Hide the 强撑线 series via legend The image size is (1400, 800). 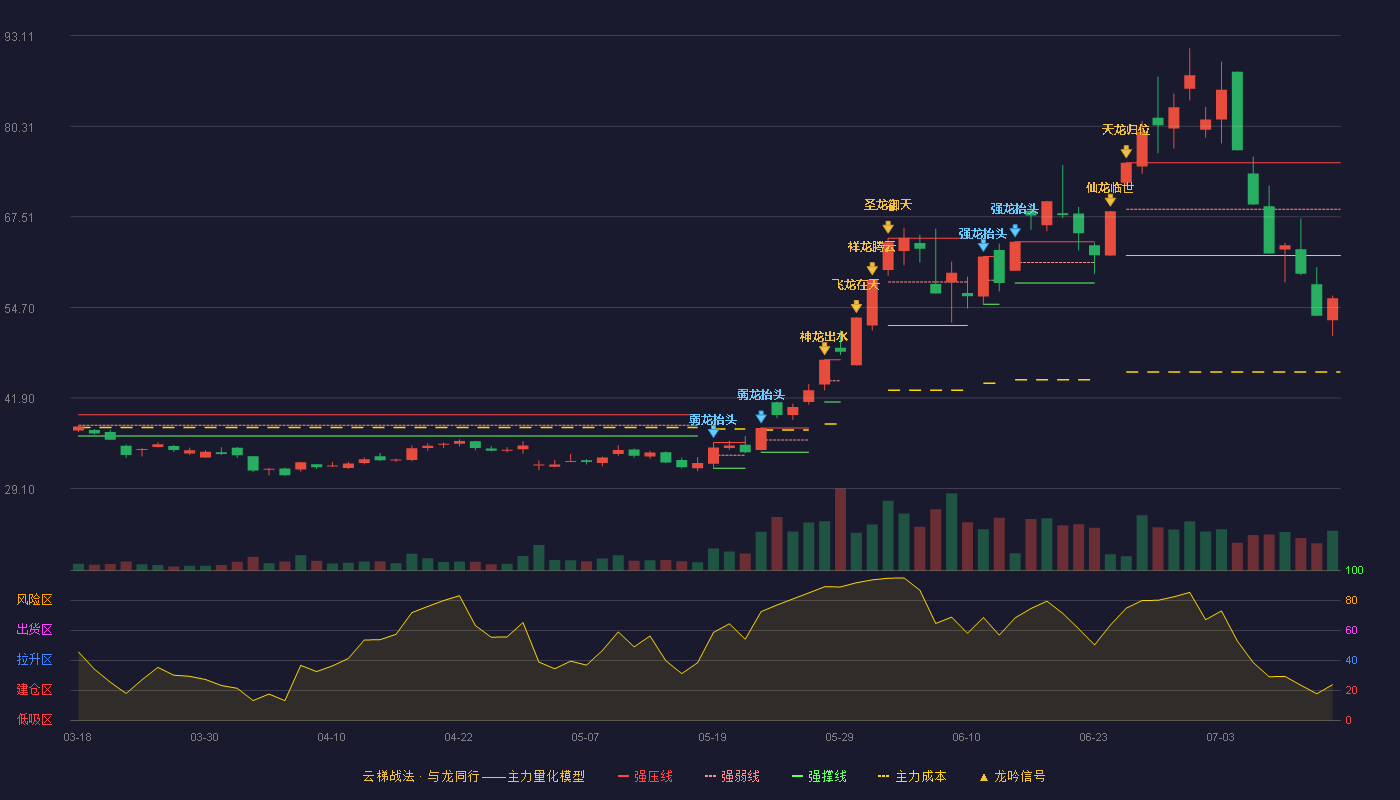pyautogui.click(x=819, y=776)
